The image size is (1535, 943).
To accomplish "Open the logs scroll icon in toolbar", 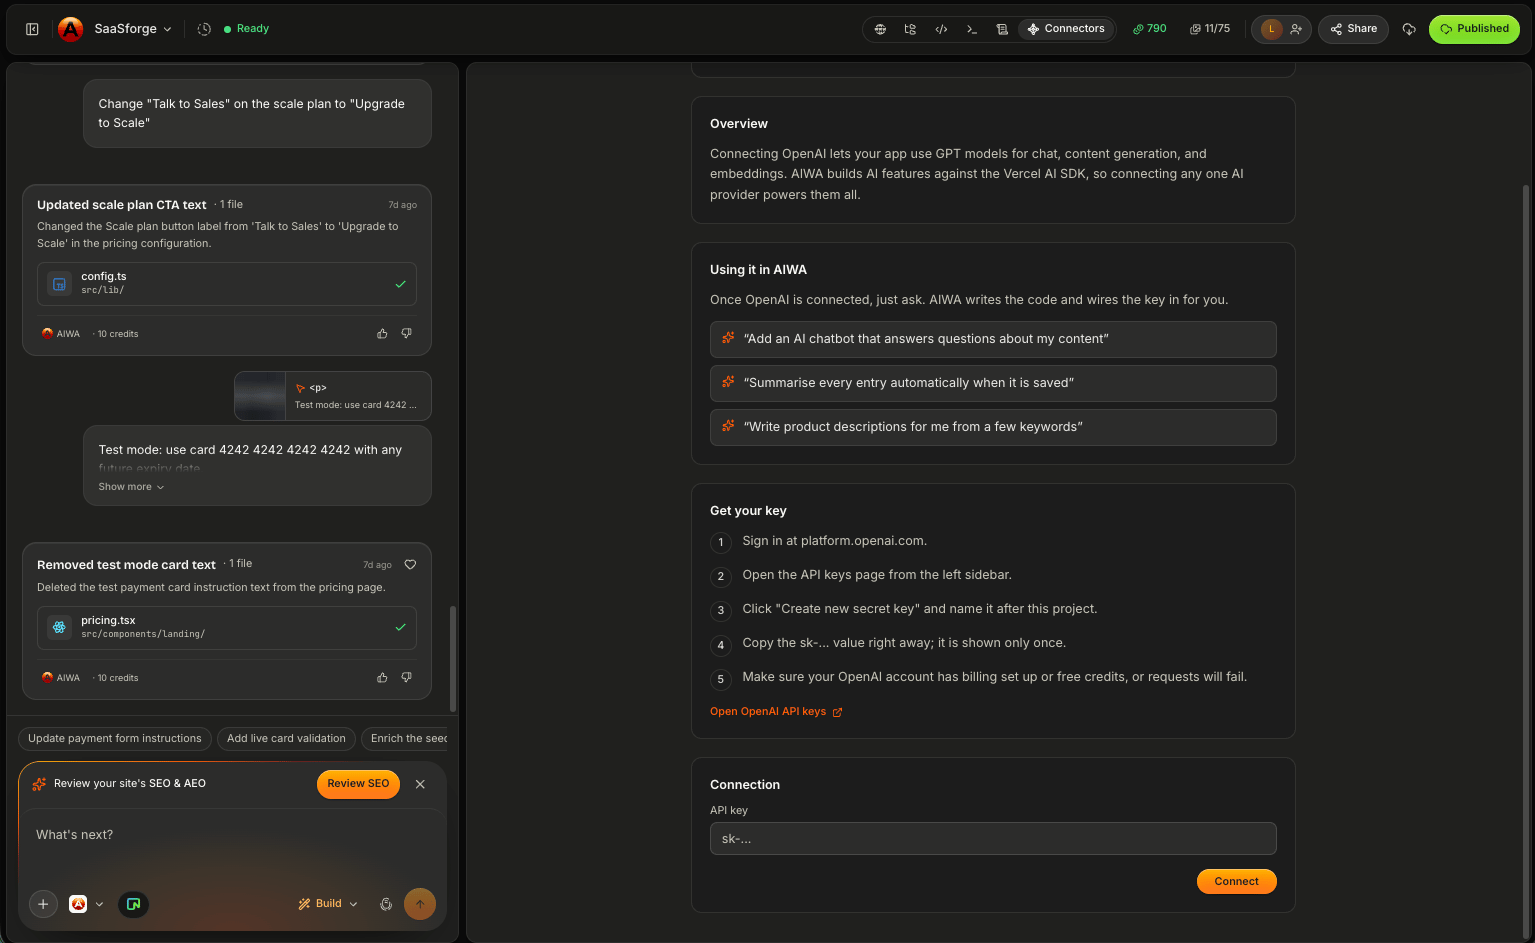I will click(x=1002, y=29).
